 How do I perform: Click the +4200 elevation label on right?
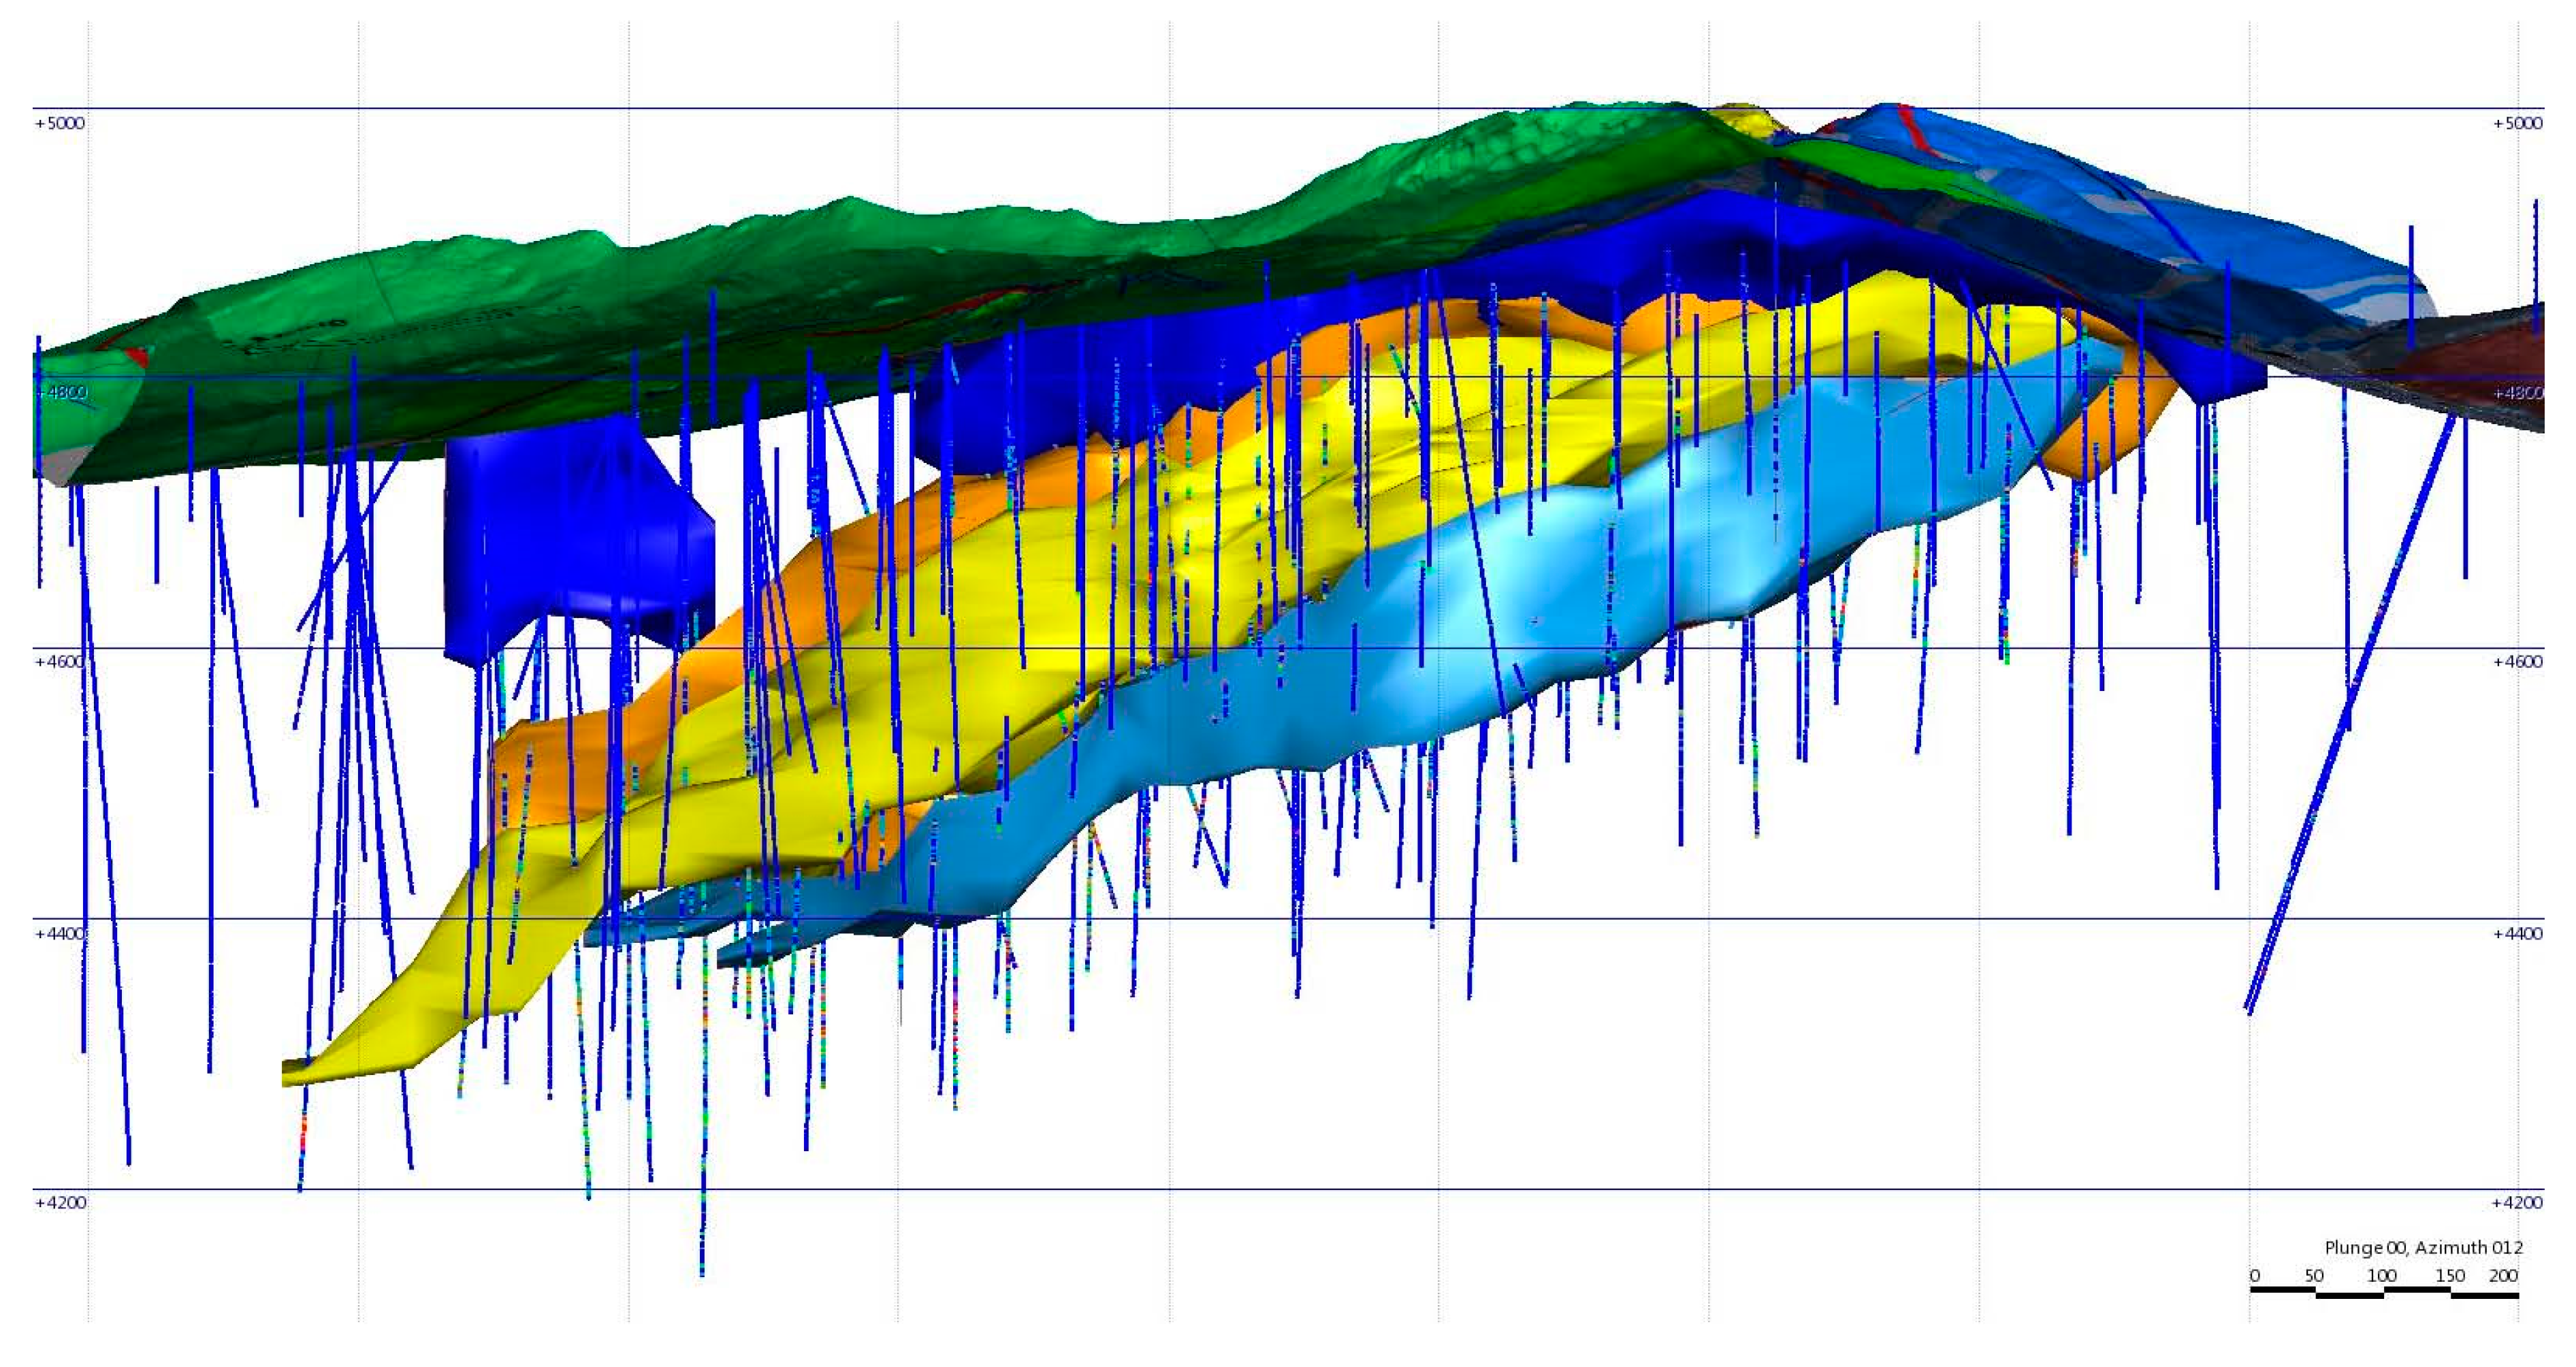pos(2516,1203)
